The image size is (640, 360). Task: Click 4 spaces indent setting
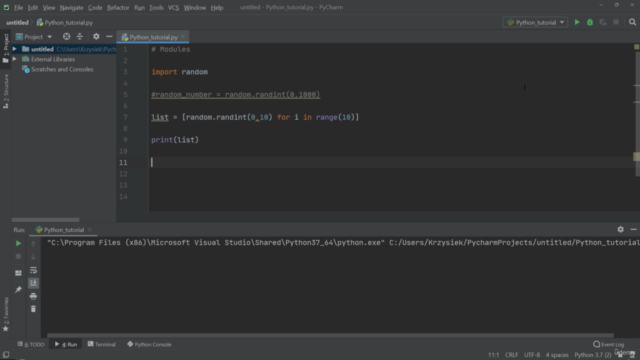tap(557, 355)
